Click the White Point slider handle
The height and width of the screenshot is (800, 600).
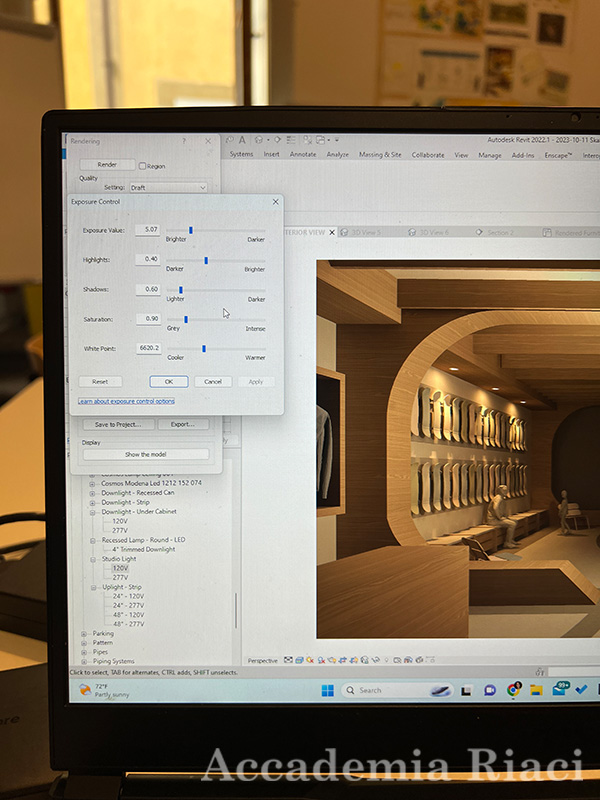(x=204, y=348)
